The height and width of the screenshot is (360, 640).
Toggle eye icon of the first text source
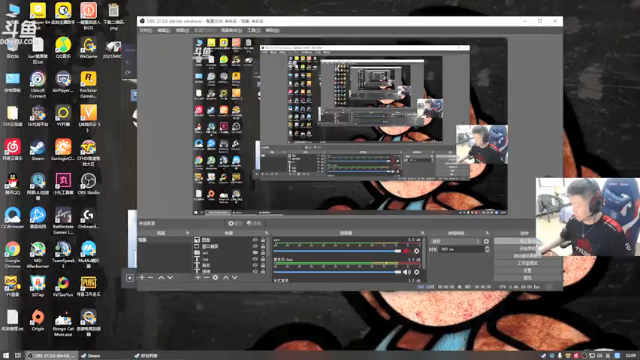coord(255,259)
